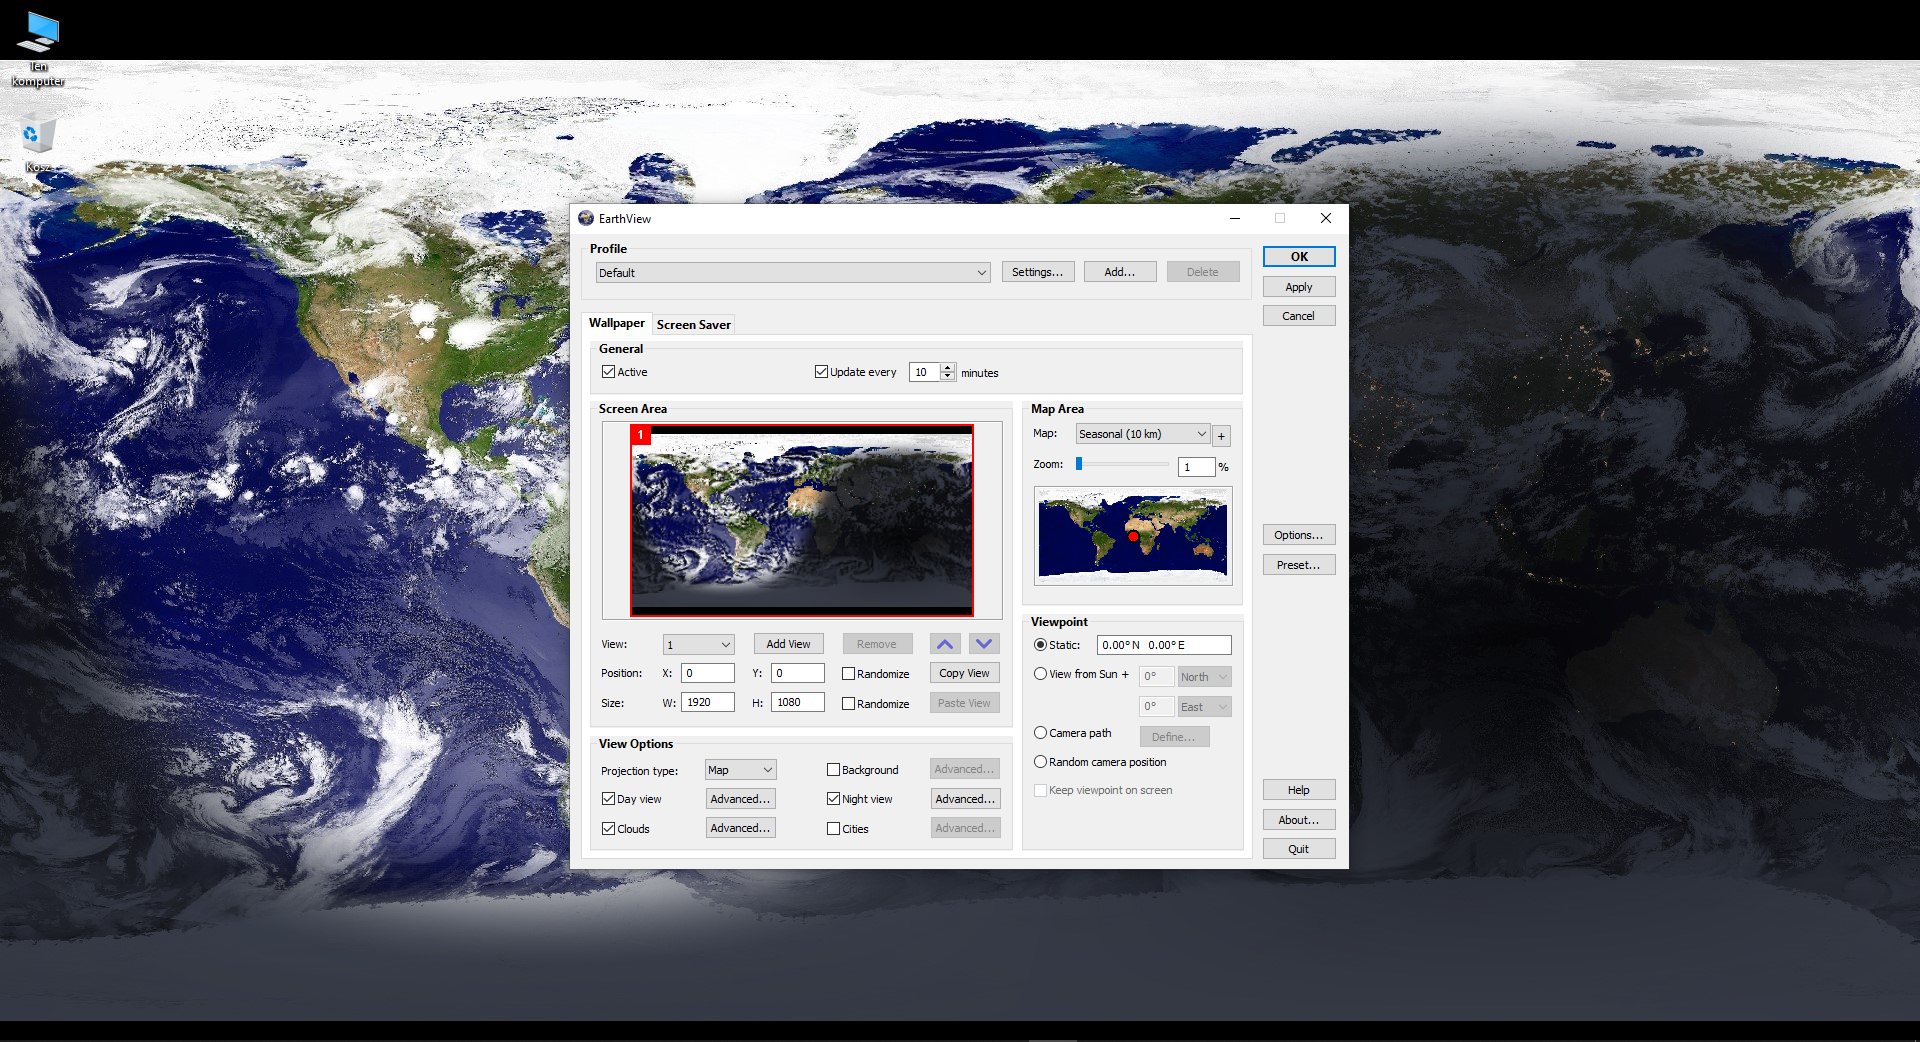Click the Zoom percent input field
The height and width of the screenshot is (1042, 1920).
coord(1197,467)
